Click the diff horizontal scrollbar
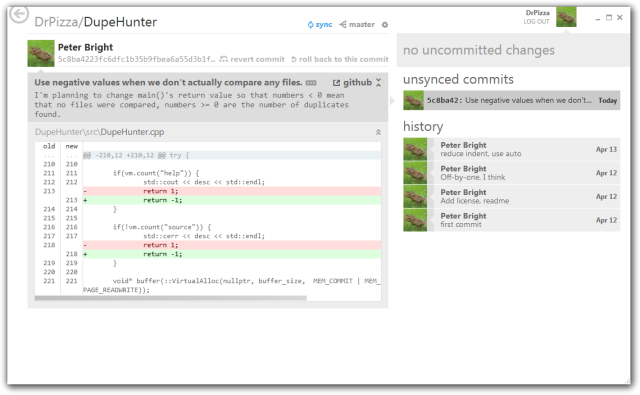Viewport: 640px width, 395px height. coord(171,298)
